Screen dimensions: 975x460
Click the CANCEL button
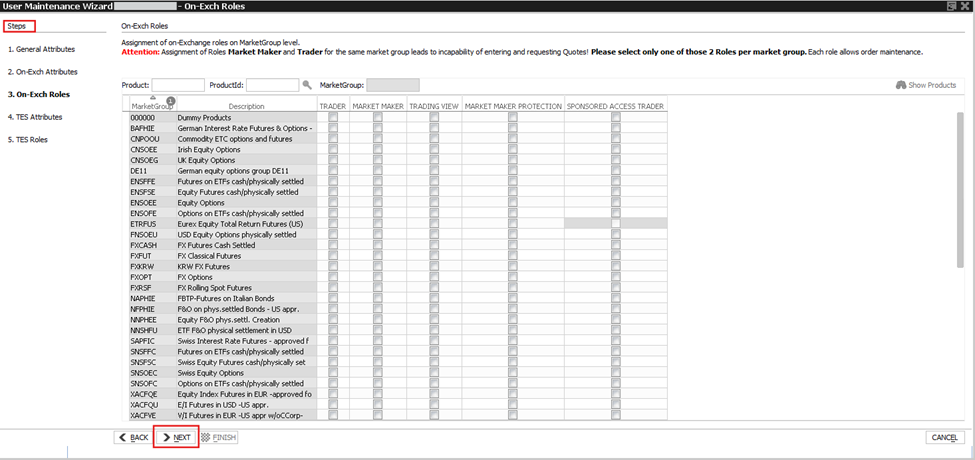coord(945,438)
